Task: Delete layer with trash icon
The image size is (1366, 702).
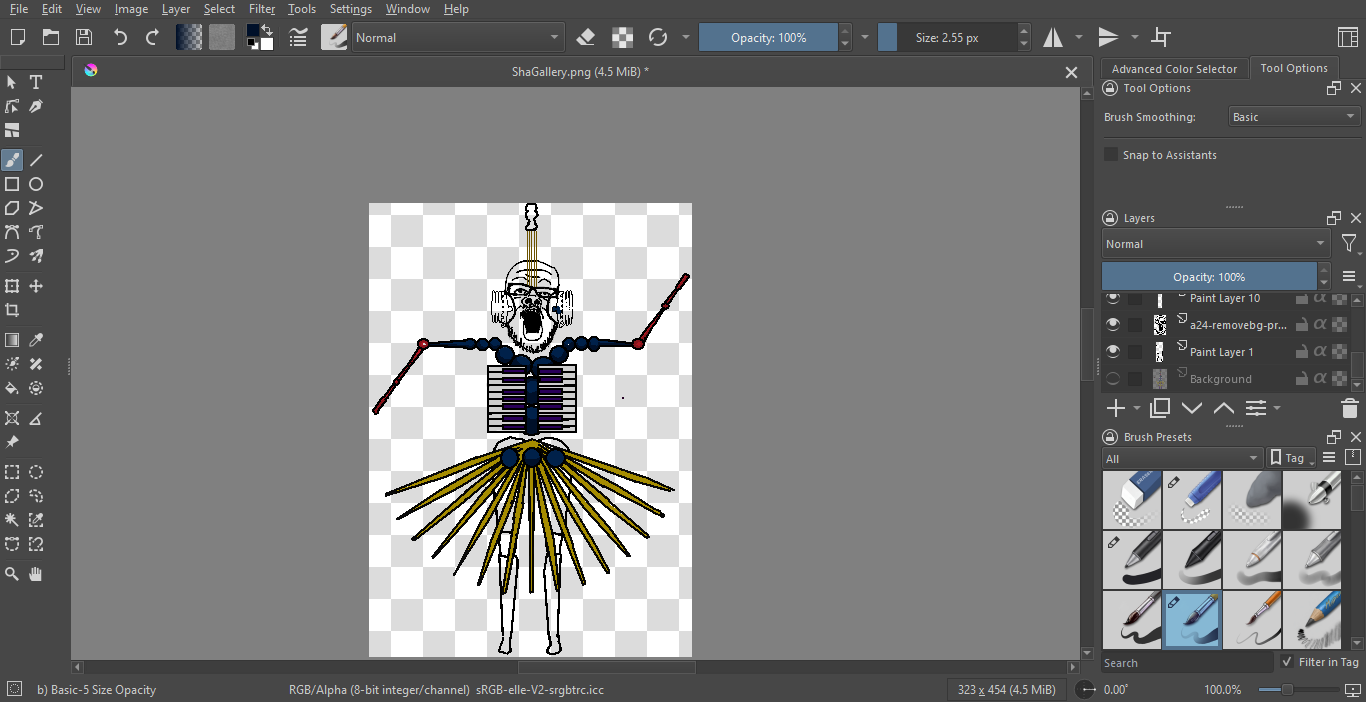Action: (x=1349, y=408)
